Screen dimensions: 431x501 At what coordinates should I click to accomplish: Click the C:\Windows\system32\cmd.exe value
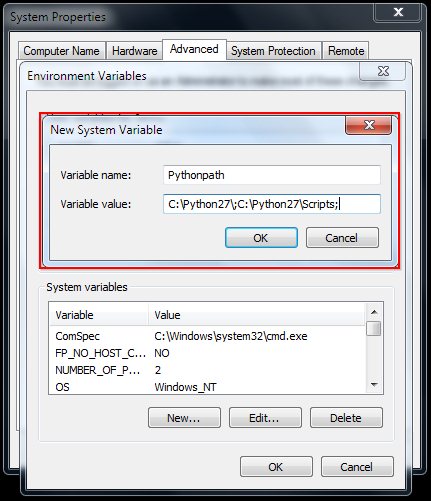click(231, 336)
